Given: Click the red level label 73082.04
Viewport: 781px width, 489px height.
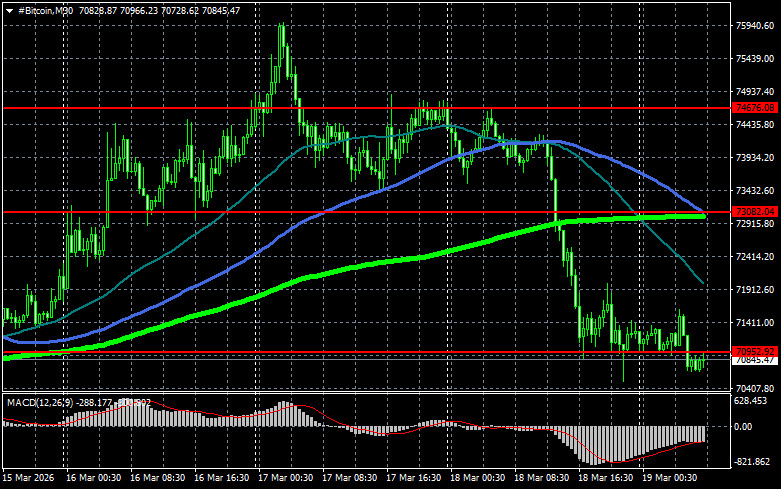Looking at the screenshot, I should click(x=755, y=212).
